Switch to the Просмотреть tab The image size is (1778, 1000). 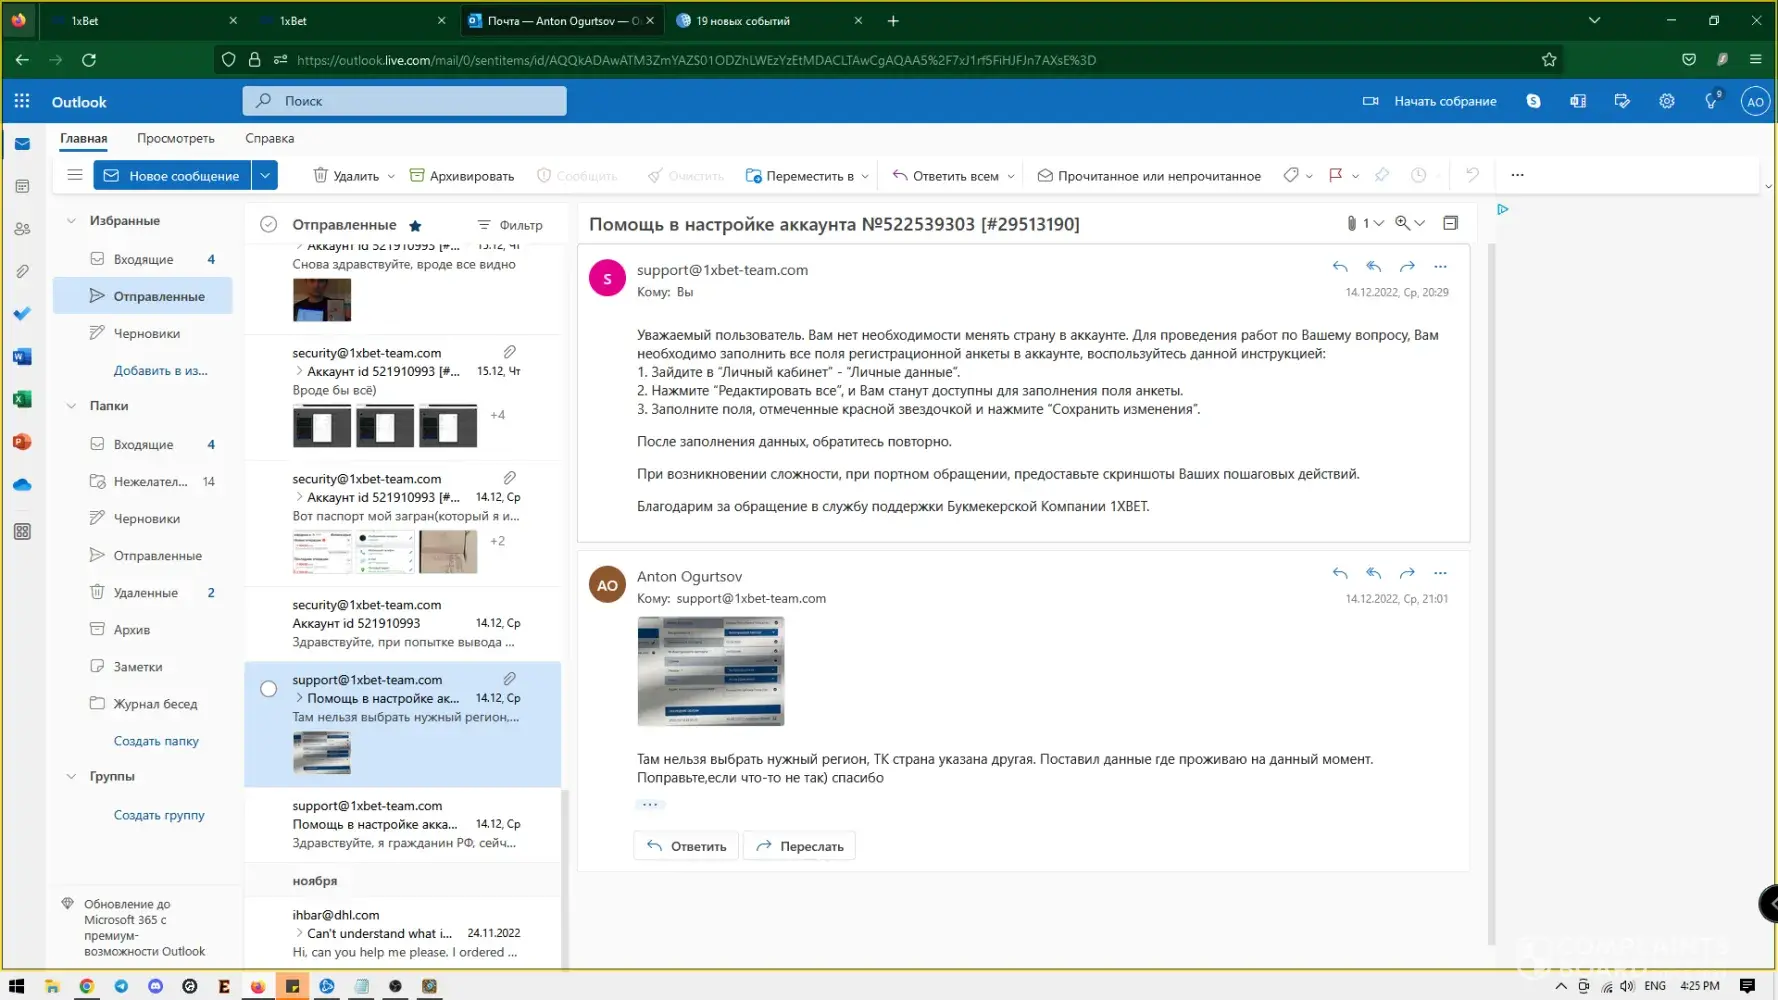click(175, 139)
